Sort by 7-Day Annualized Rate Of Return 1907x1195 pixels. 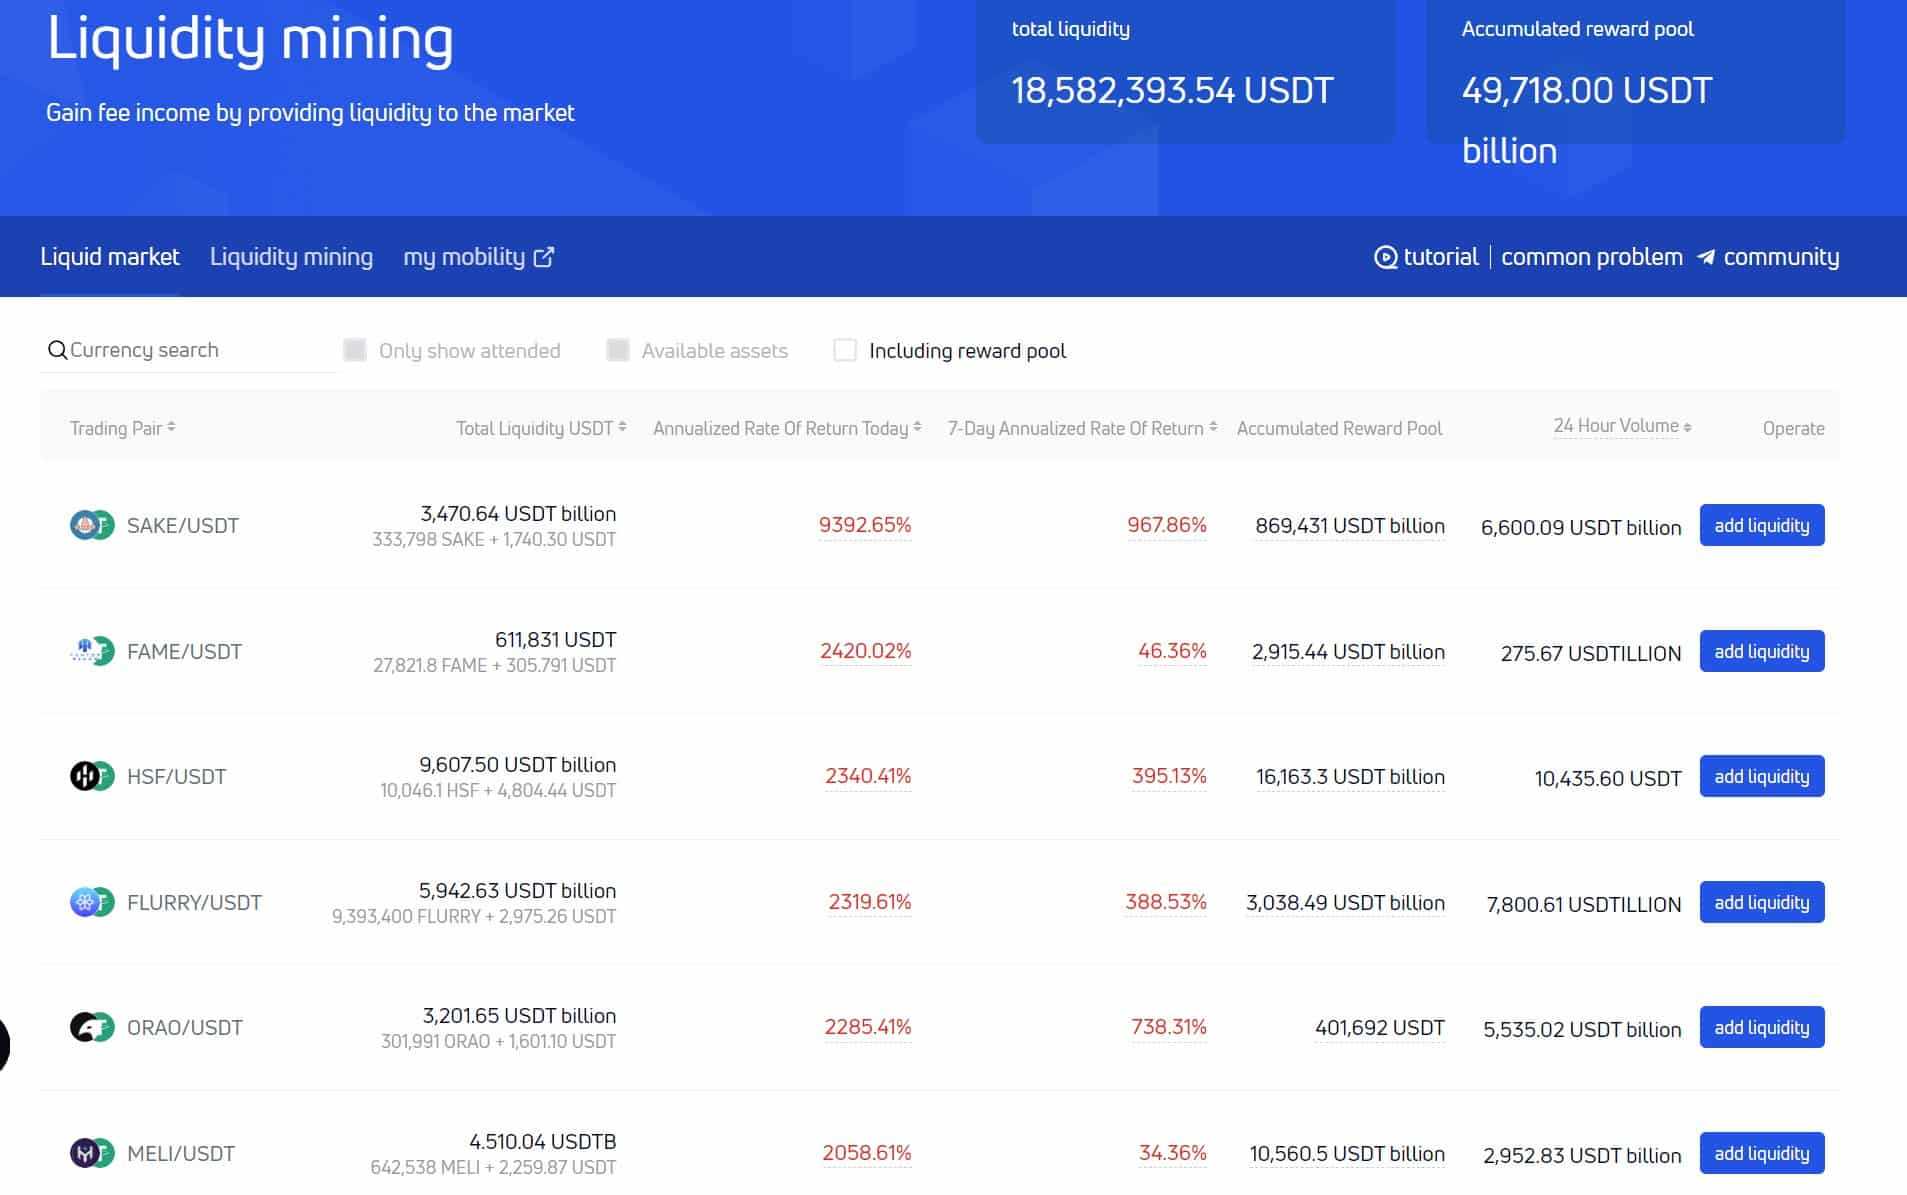point(1081,428)
